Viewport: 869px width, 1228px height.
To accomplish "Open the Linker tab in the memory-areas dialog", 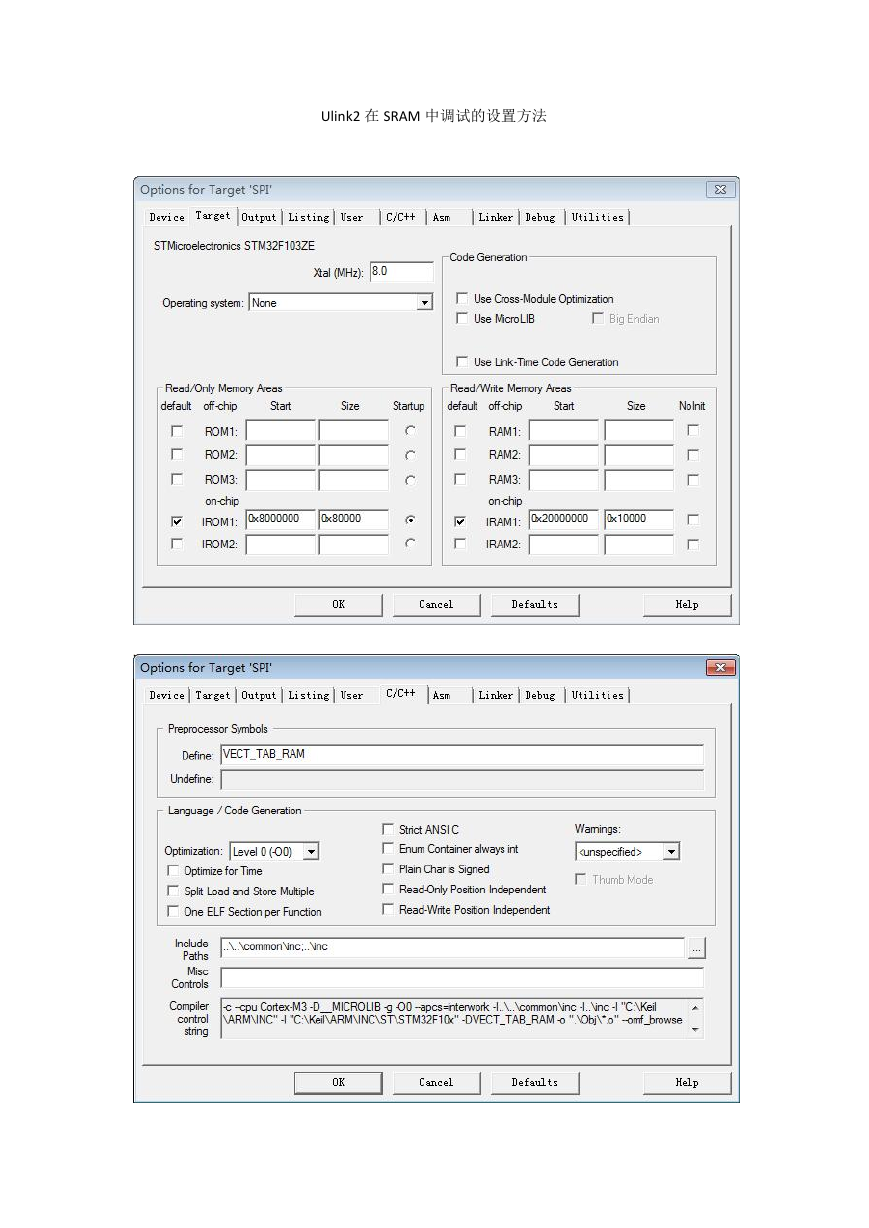I will point(495,217).
